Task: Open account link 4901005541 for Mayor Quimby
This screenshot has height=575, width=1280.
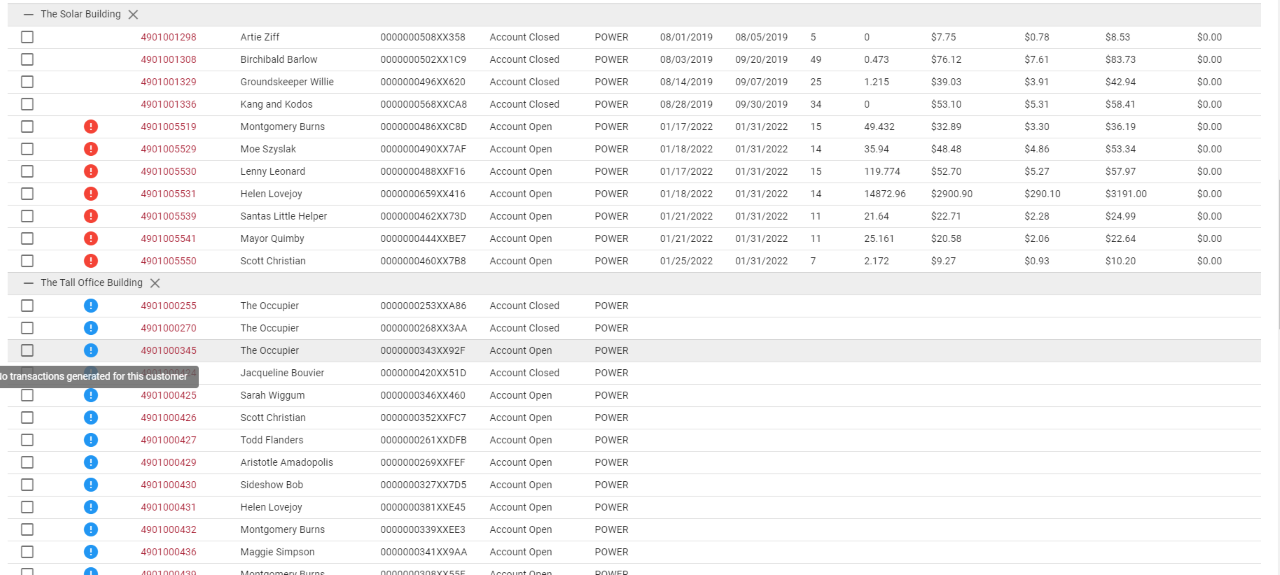Action: coord(168,239)
